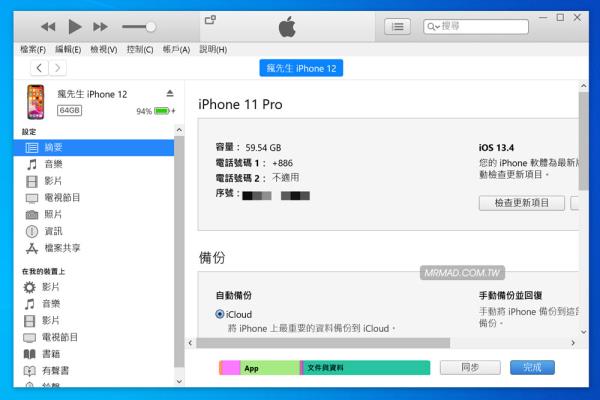
Task: Open the mini player window icon
Action: [210, 20]
